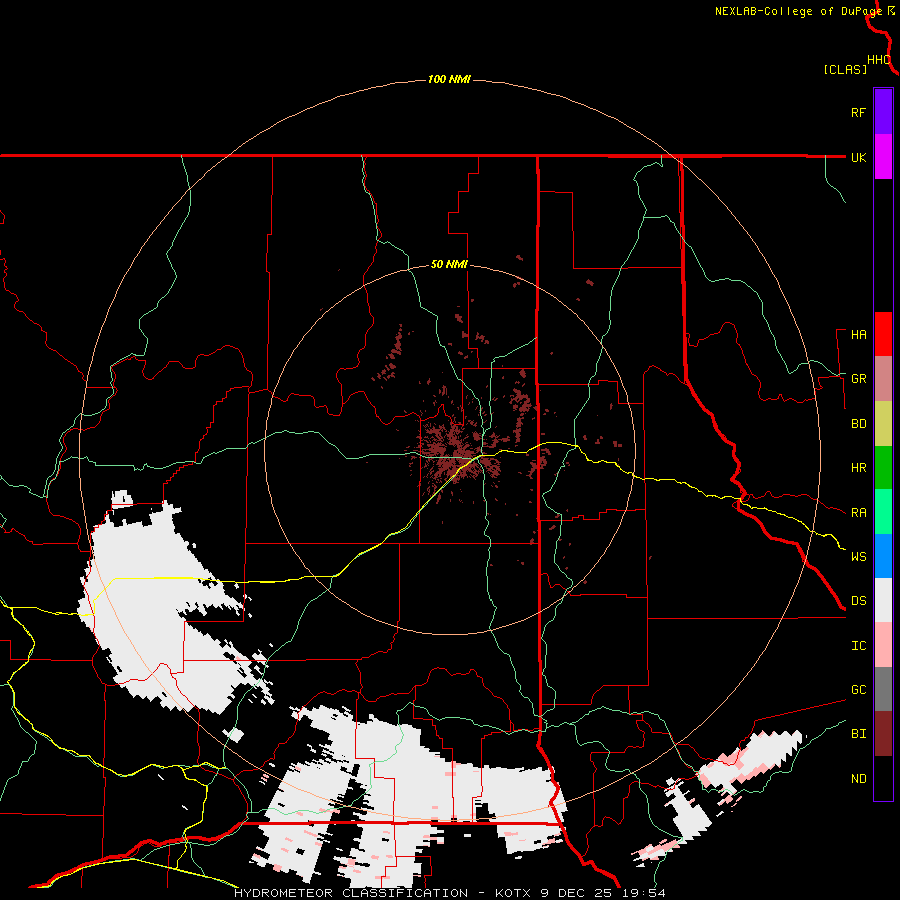Image resolution: width=900 pixels, height=900 pixels.
Task: Click the BI legend label
Action: tap(858, 734)
